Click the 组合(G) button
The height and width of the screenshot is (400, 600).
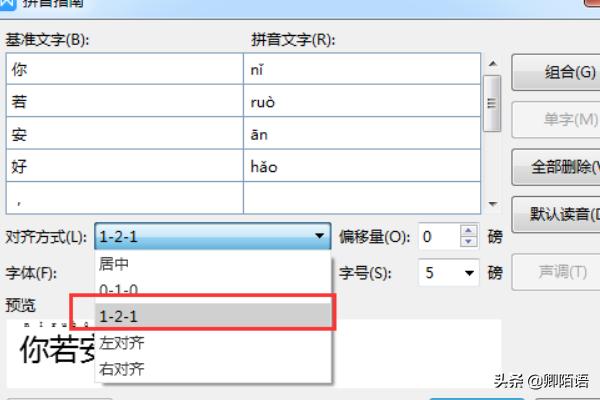(556, 72)
